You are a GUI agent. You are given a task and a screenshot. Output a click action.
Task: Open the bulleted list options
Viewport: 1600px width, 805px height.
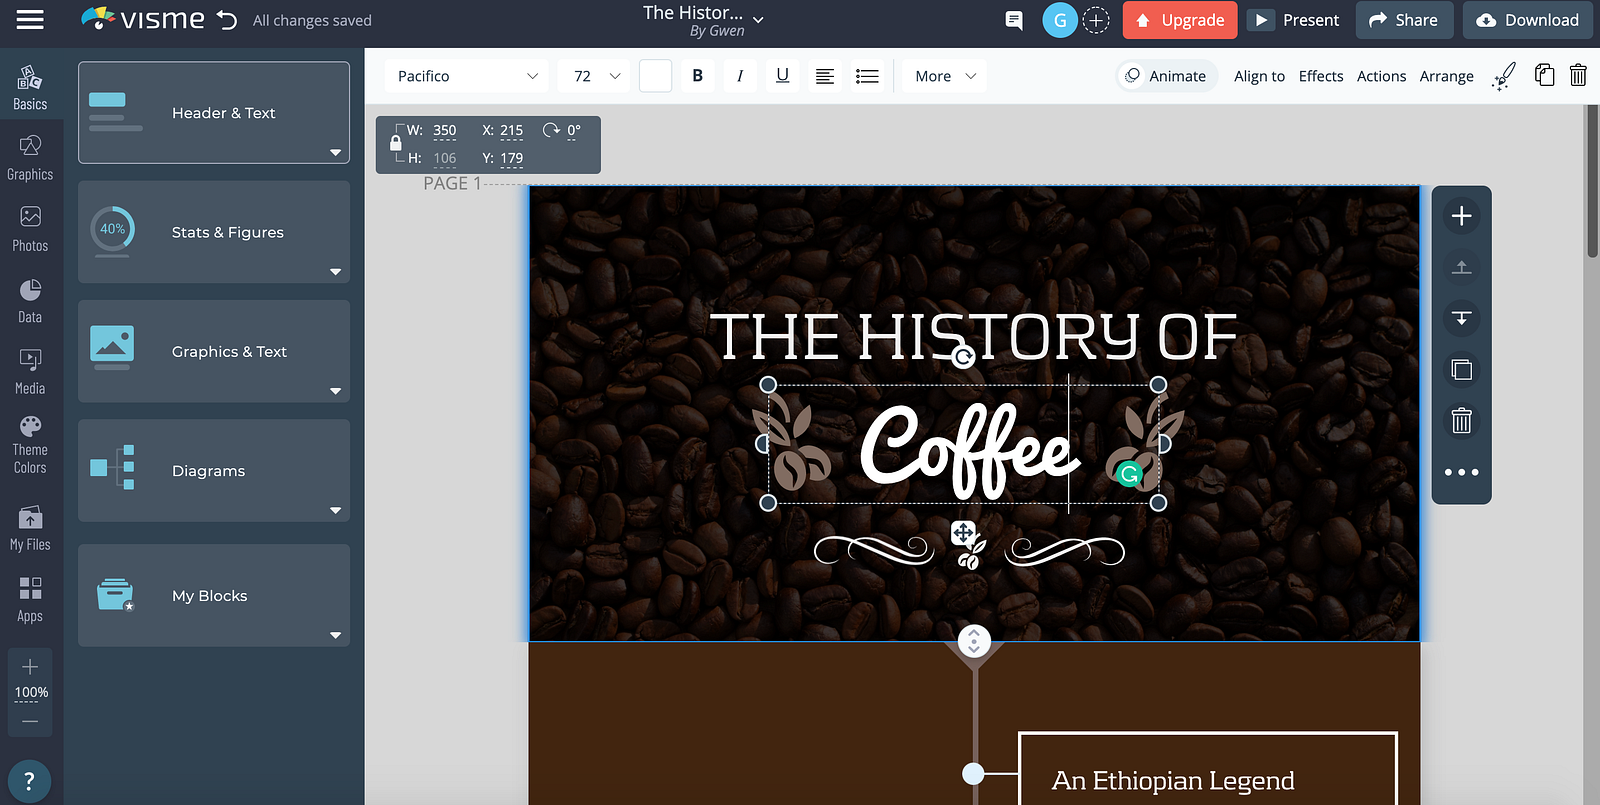[867, 76]
